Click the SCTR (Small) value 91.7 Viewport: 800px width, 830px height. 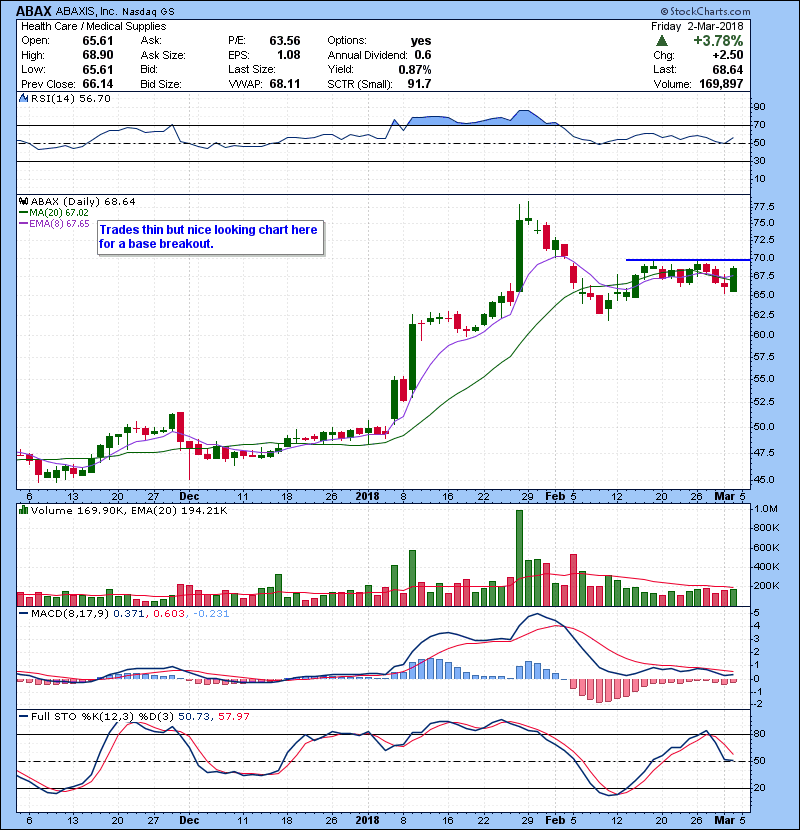pos(419,84)
